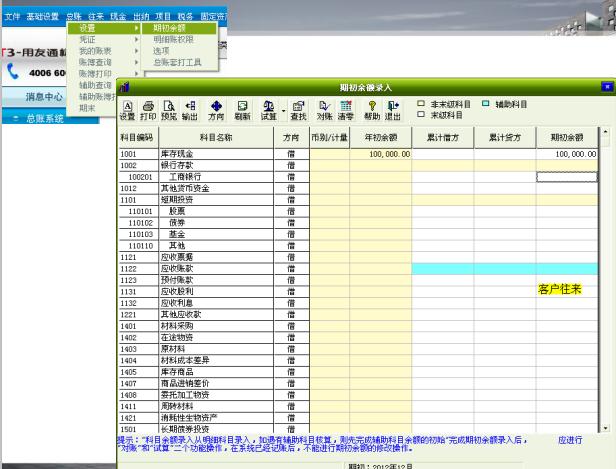Viewport: 616px width, 469px height.
Task: Expand the 凭证 submenu arrow
Action: pos(136,40)
